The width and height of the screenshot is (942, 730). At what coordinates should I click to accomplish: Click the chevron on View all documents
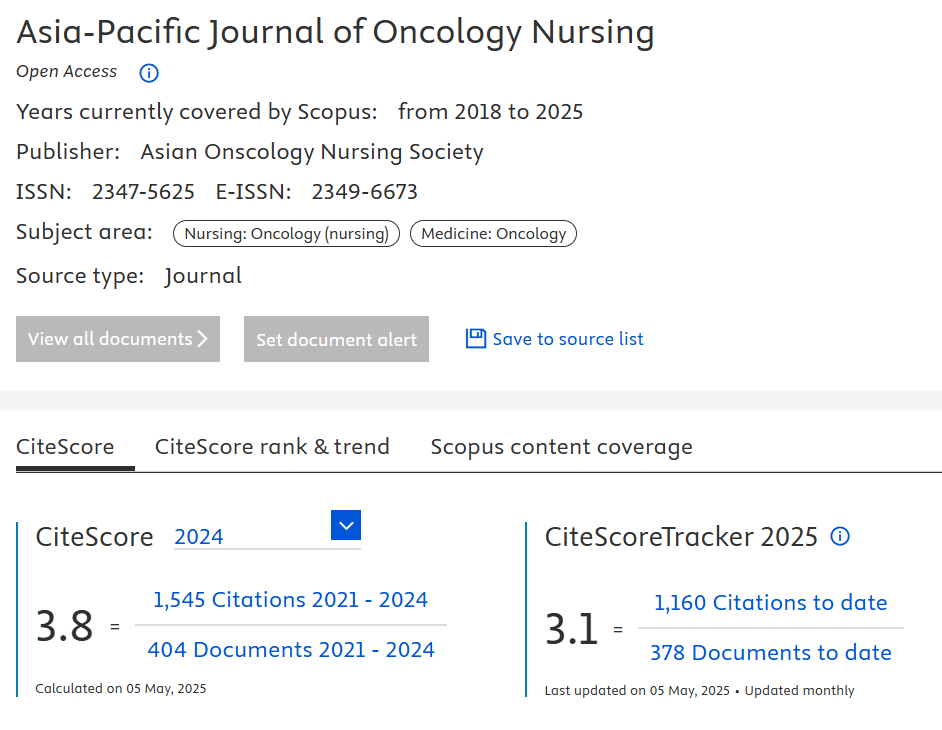click(202, 338)
